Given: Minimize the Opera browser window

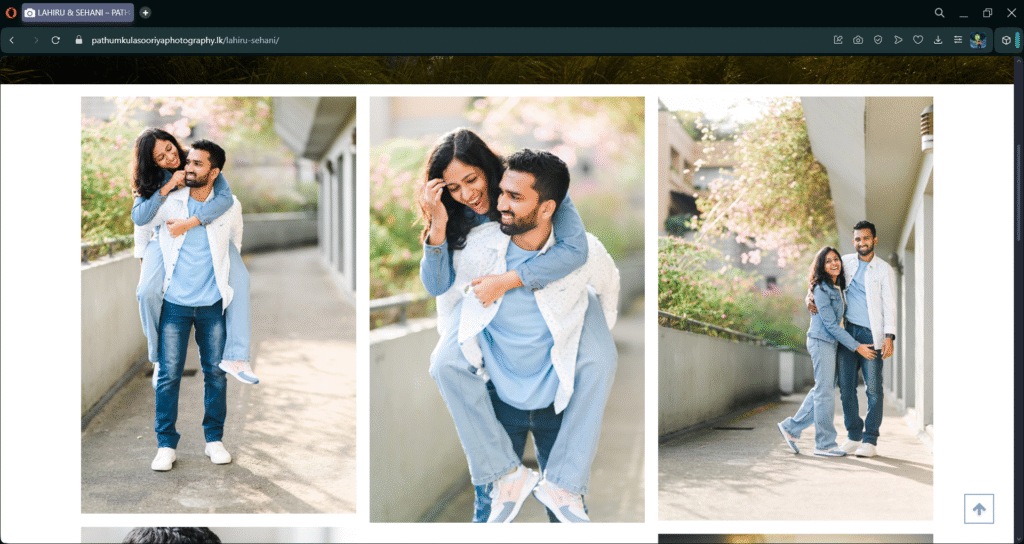Looking at the screenshot, I should point(963,12).
